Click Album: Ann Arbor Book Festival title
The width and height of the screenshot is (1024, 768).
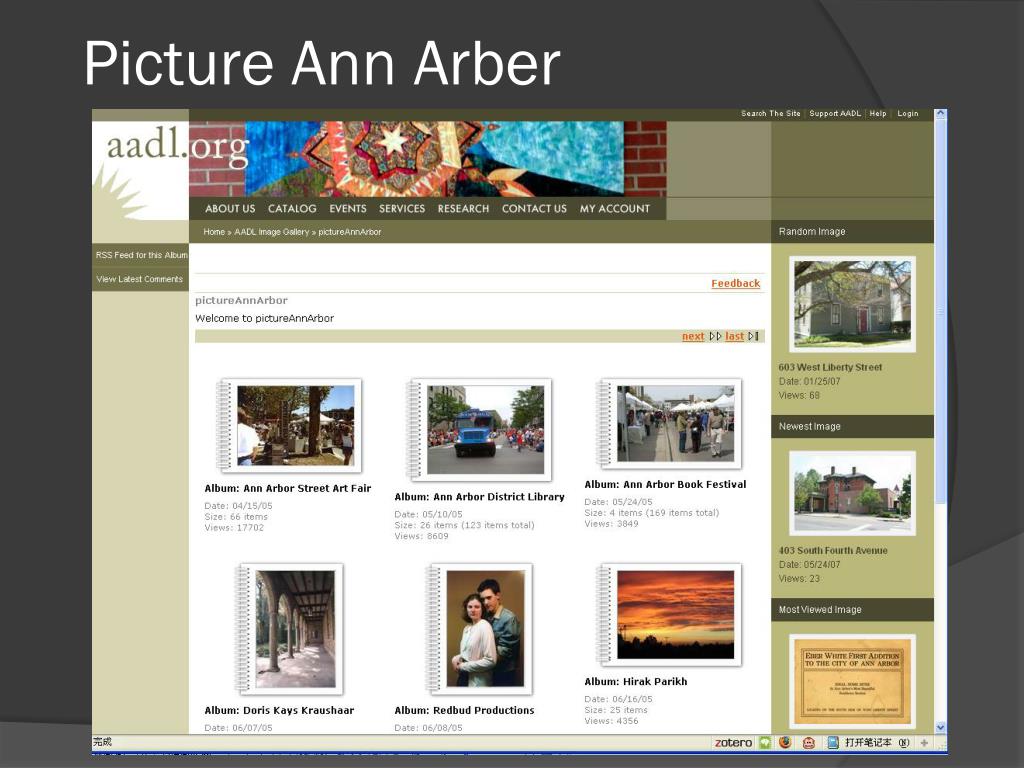tap(665, 485)
